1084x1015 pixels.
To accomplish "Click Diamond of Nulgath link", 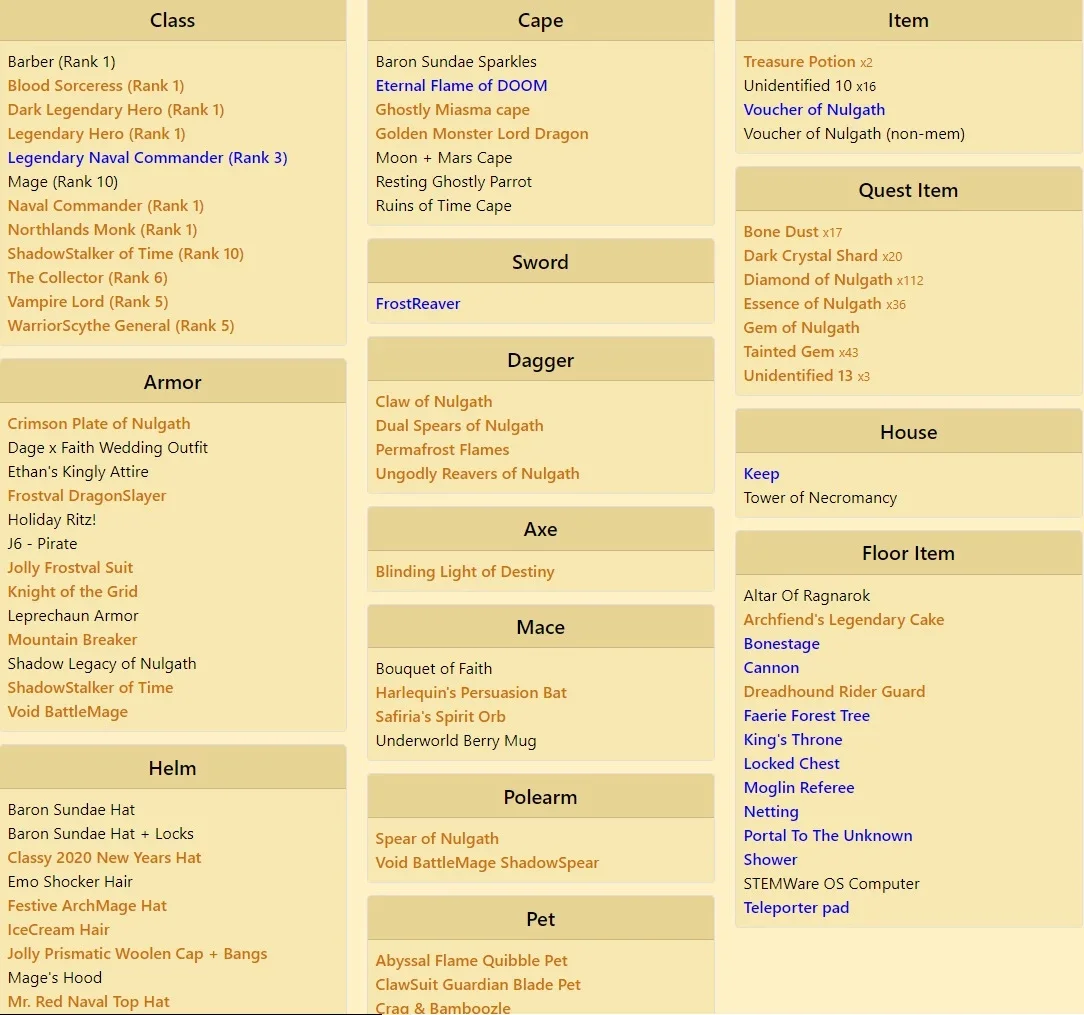I will [x=818, y=280].
